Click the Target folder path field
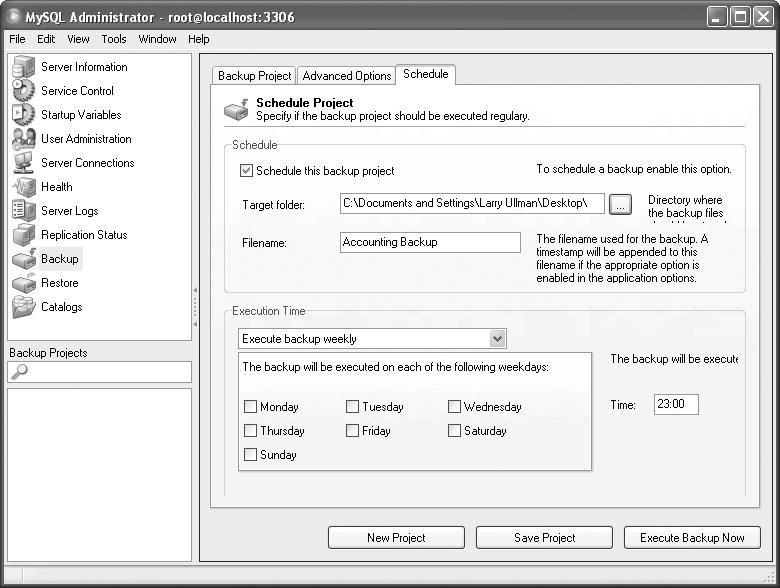780x588 pixels. tap(472, 203)
